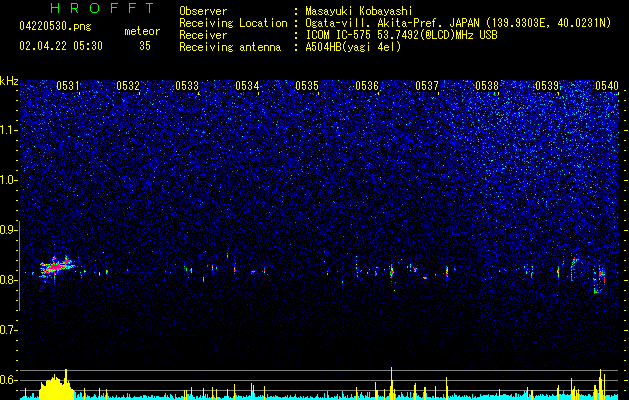The image size is (629, 400).
Task: Click the HROFFT title text
Action: point(103,8)
